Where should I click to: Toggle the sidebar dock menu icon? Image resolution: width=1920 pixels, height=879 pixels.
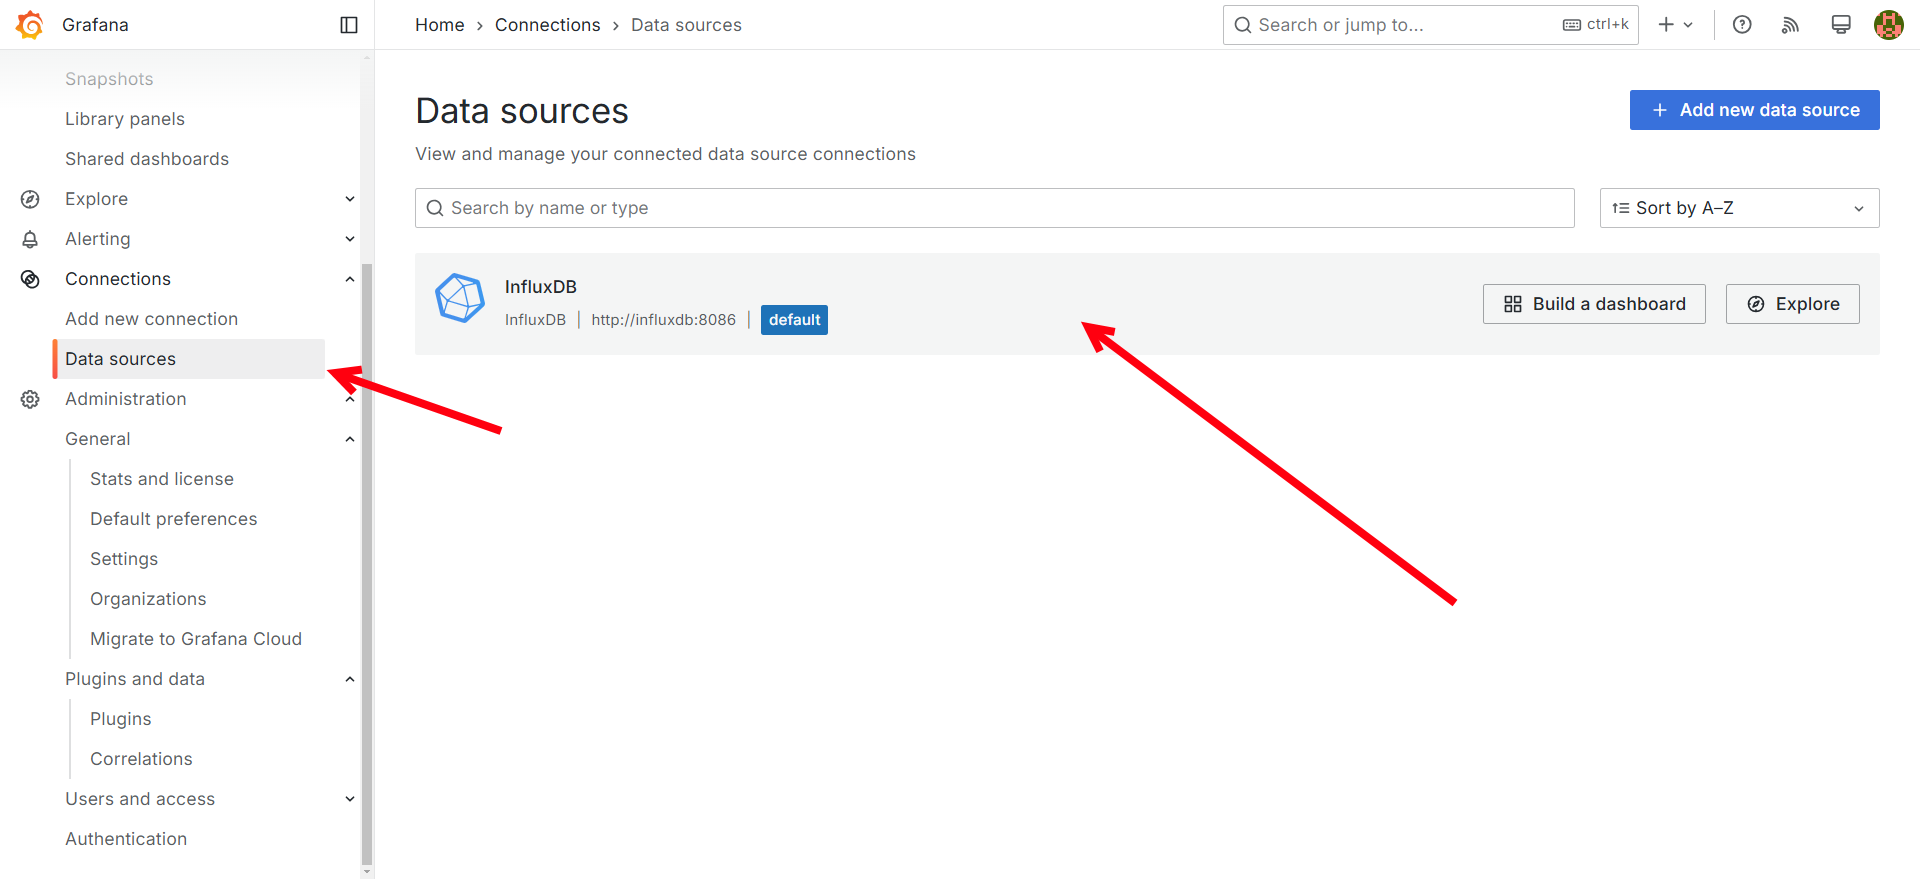pos(349,25)
